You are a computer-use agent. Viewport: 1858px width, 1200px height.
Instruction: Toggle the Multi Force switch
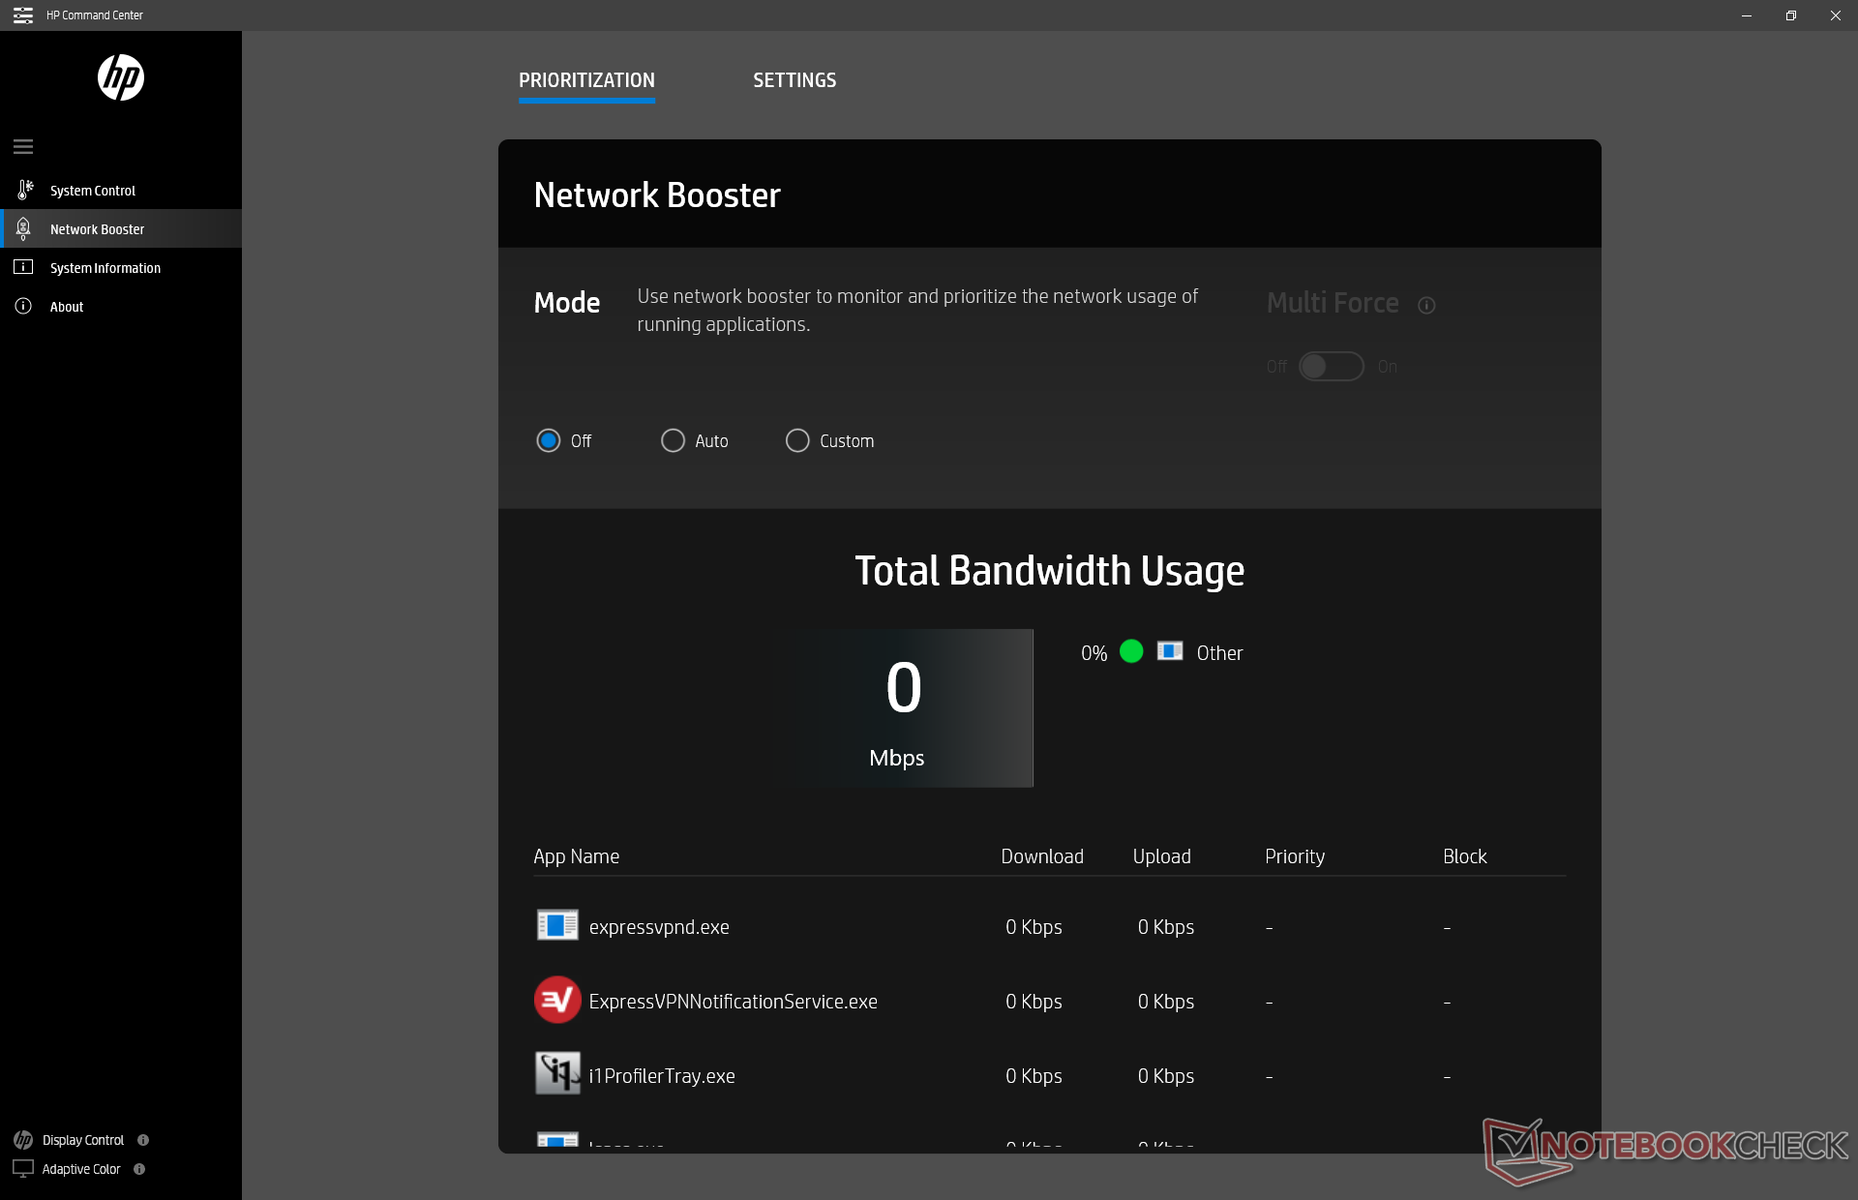(1330, 367)
